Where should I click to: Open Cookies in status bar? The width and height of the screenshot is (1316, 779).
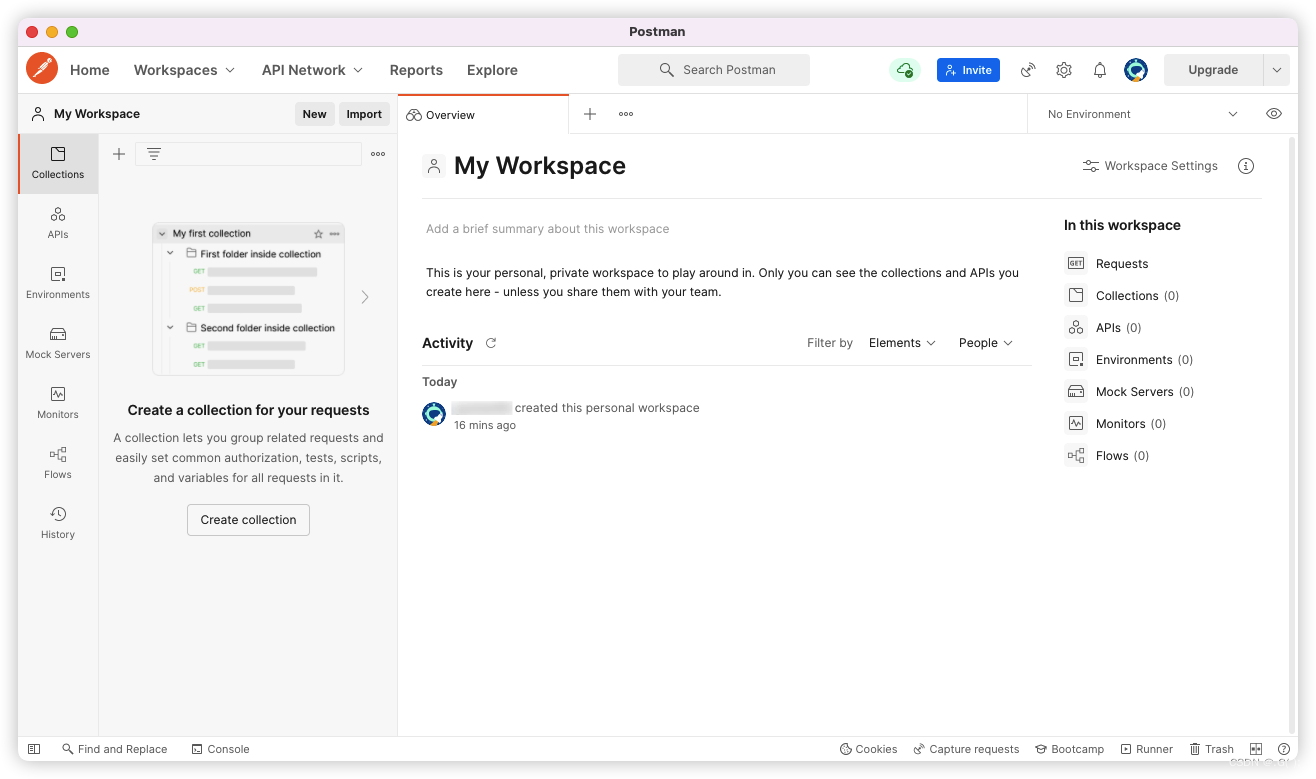[x=868, y=749]
